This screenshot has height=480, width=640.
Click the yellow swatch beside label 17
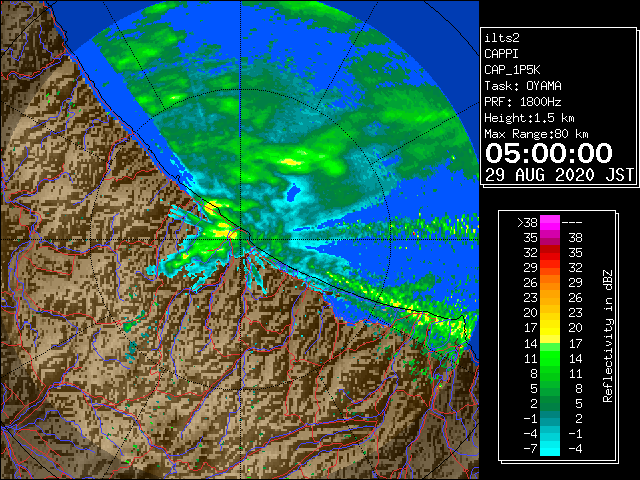pos(550,328)
